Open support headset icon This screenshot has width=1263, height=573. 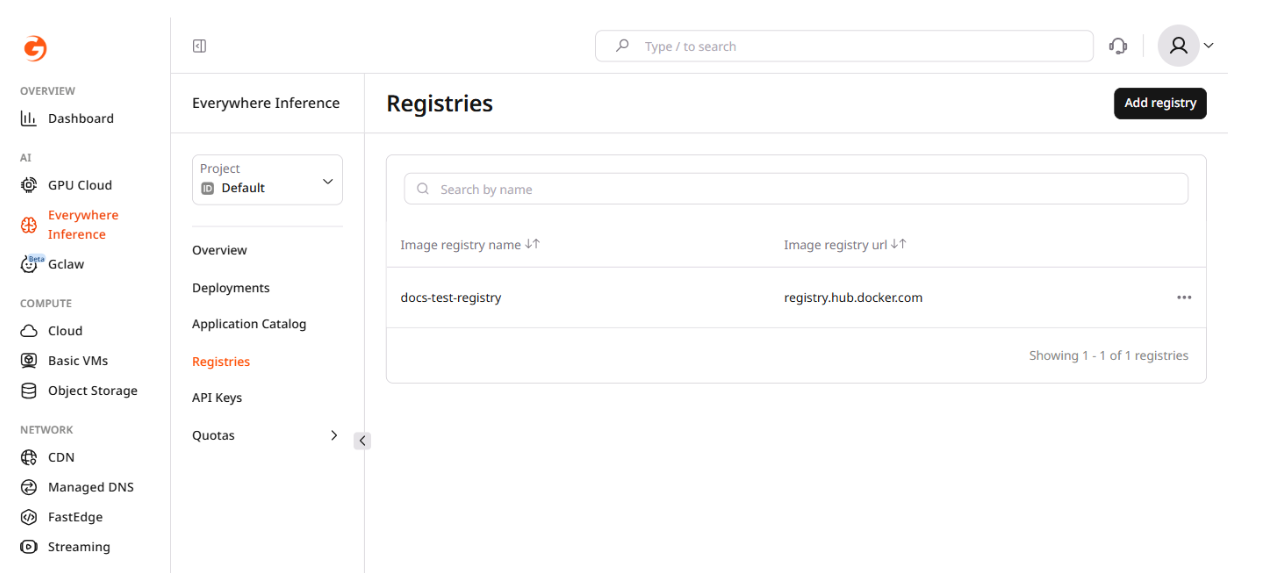coord(1118,46)
